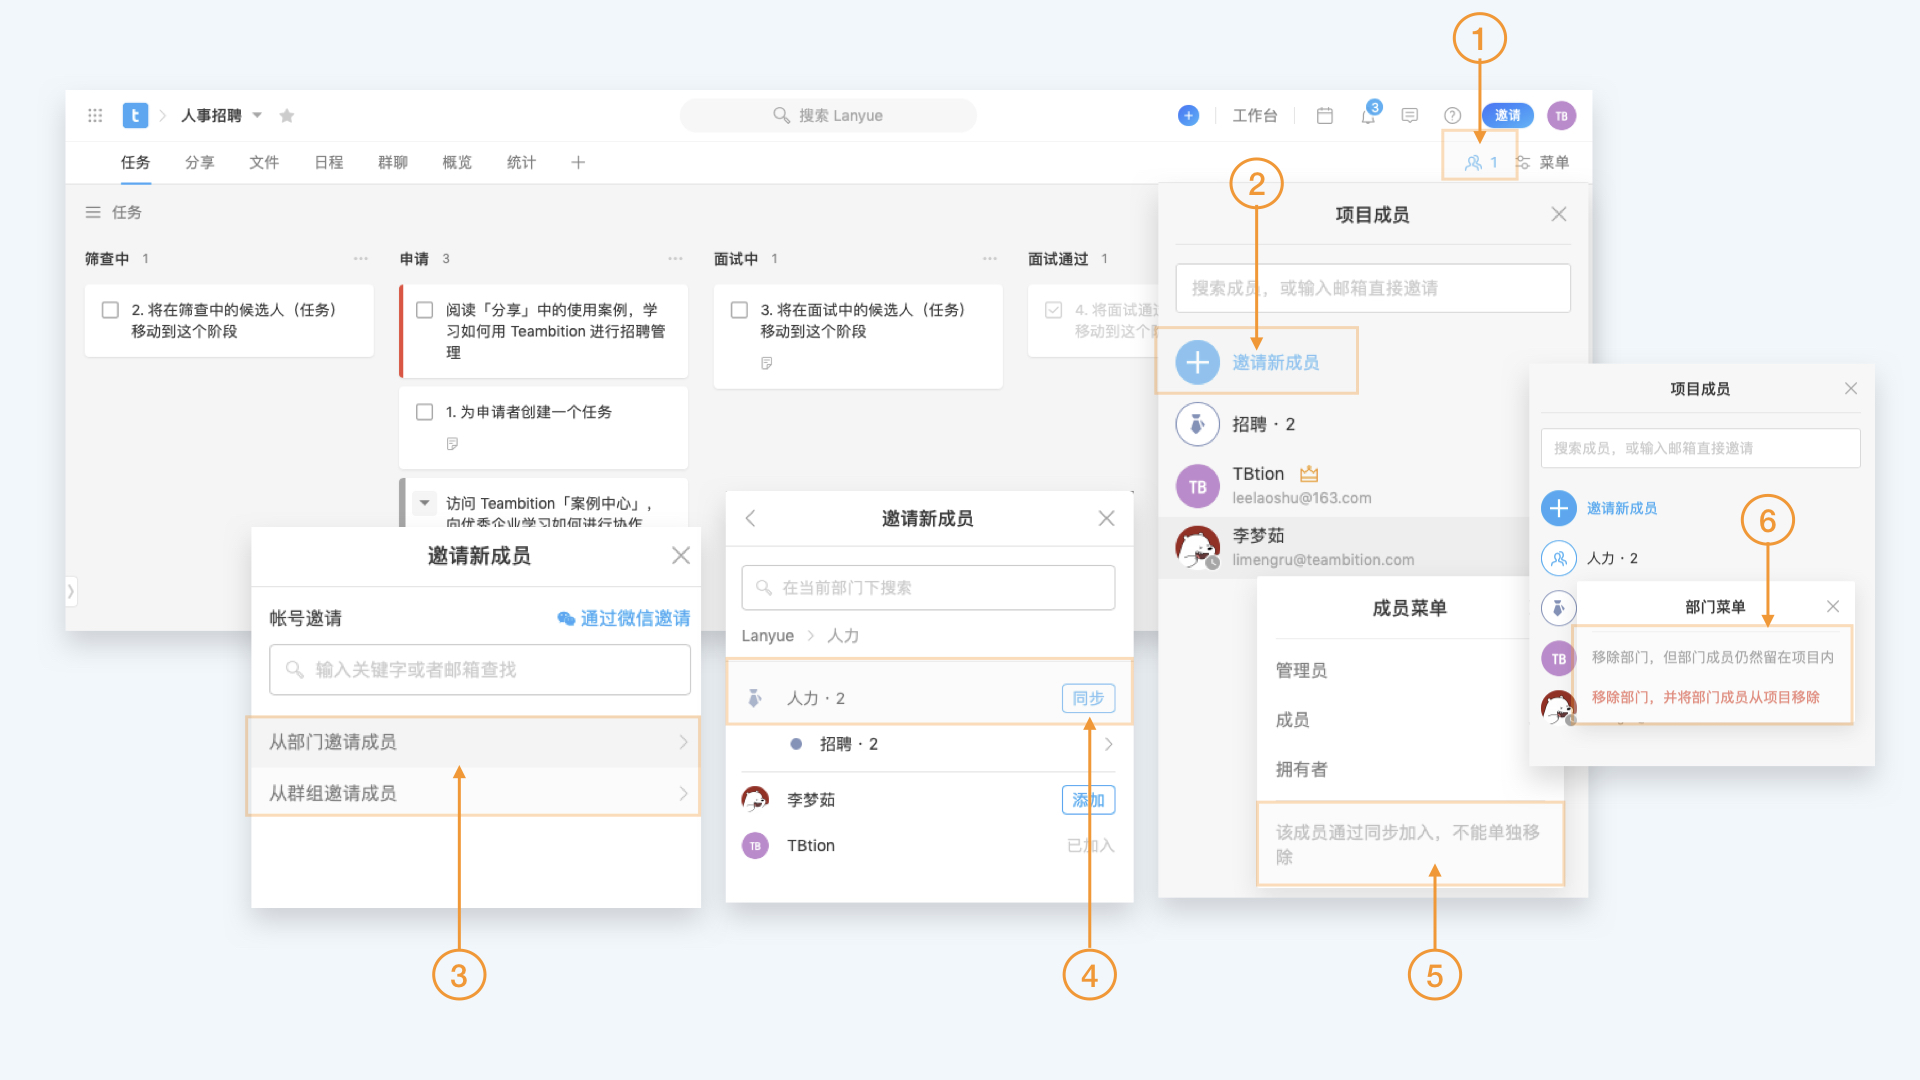Image resolution: width=1920 pixels, height=1080 pixels.
Task: Select member 李梦茹 in large 项目成员 panel
Action: click(x=1373, y=548)
